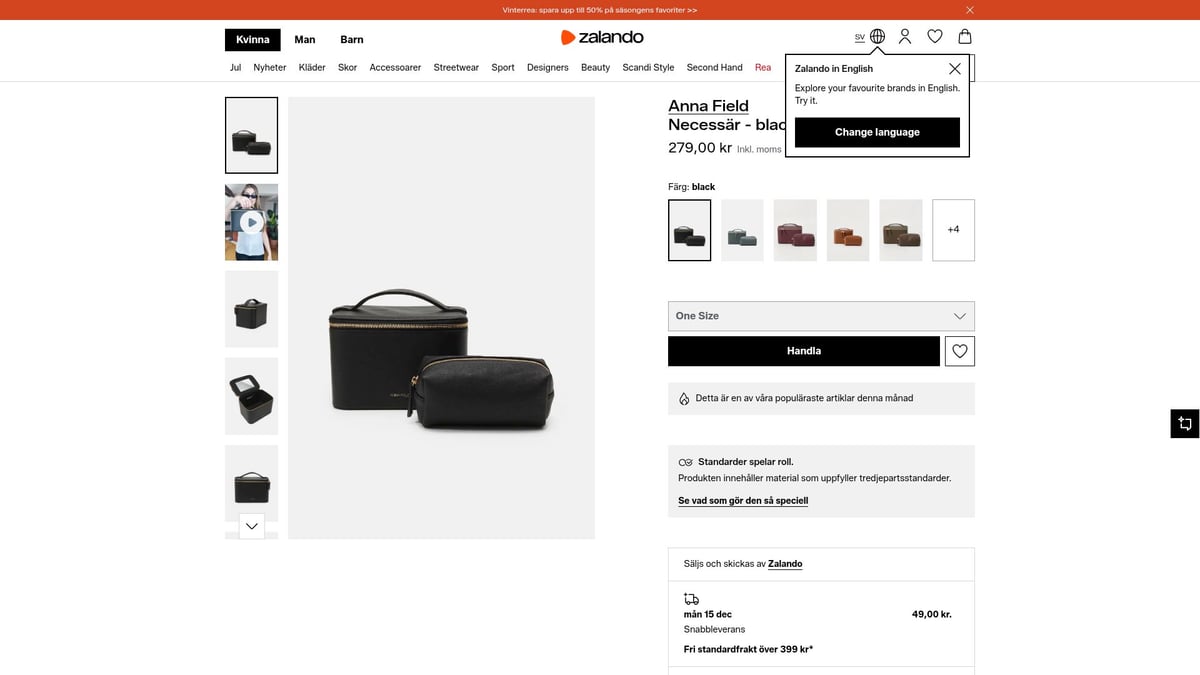
Task: Select the Man category tab
Action: coord(305,40)
